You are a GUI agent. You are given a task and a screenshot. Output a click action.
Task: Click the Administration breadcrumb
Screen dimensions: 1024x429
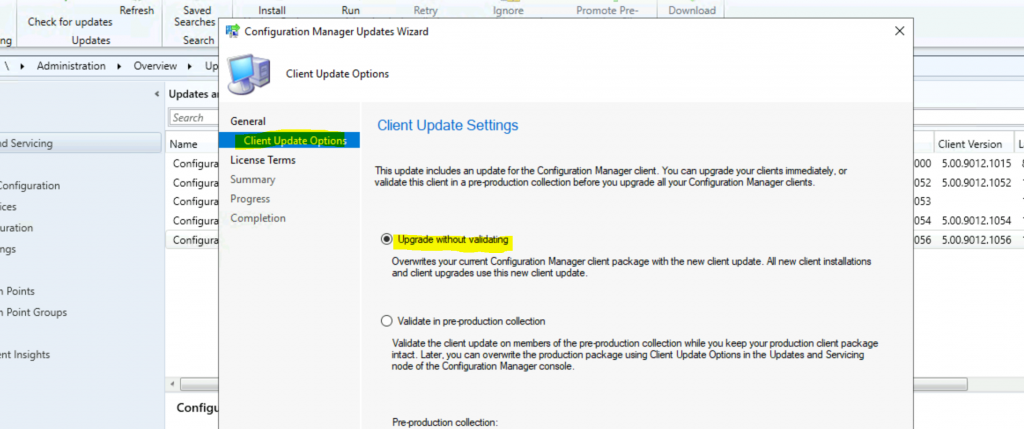click(71, 66)
